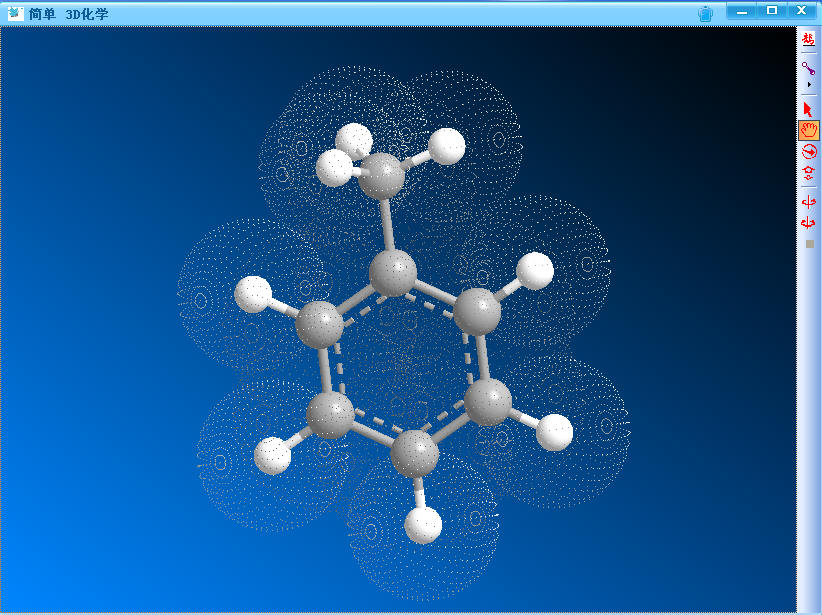
Task: Click the bottom-most carbon atom of the ring
Action: 414,454
